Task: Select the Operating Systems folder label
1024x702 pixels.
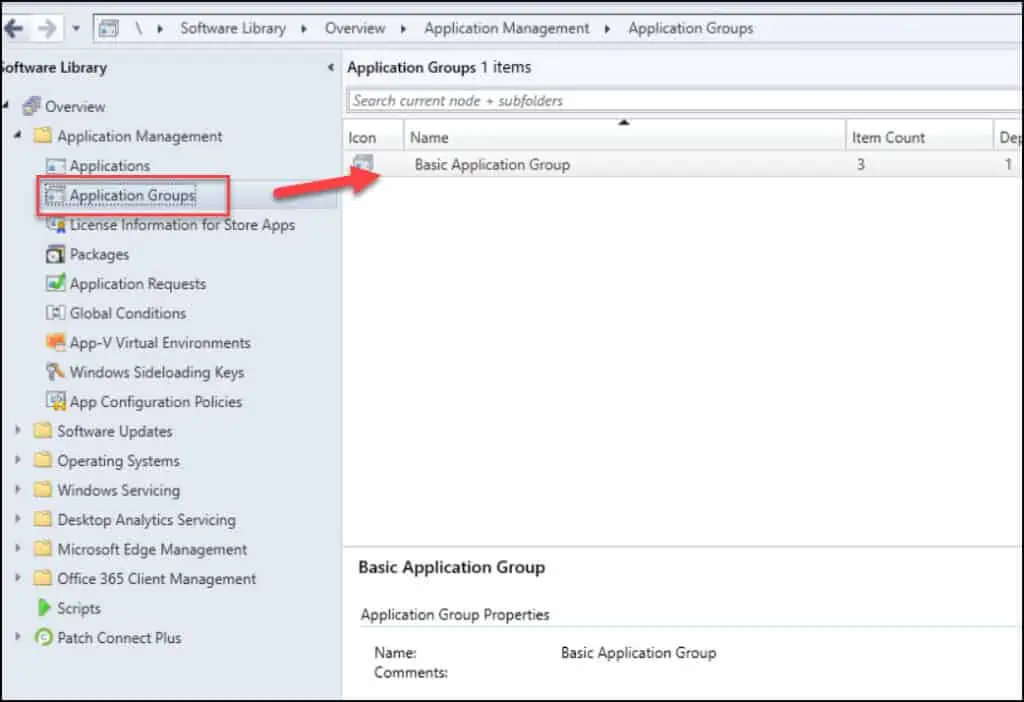Action: (118, 461)
